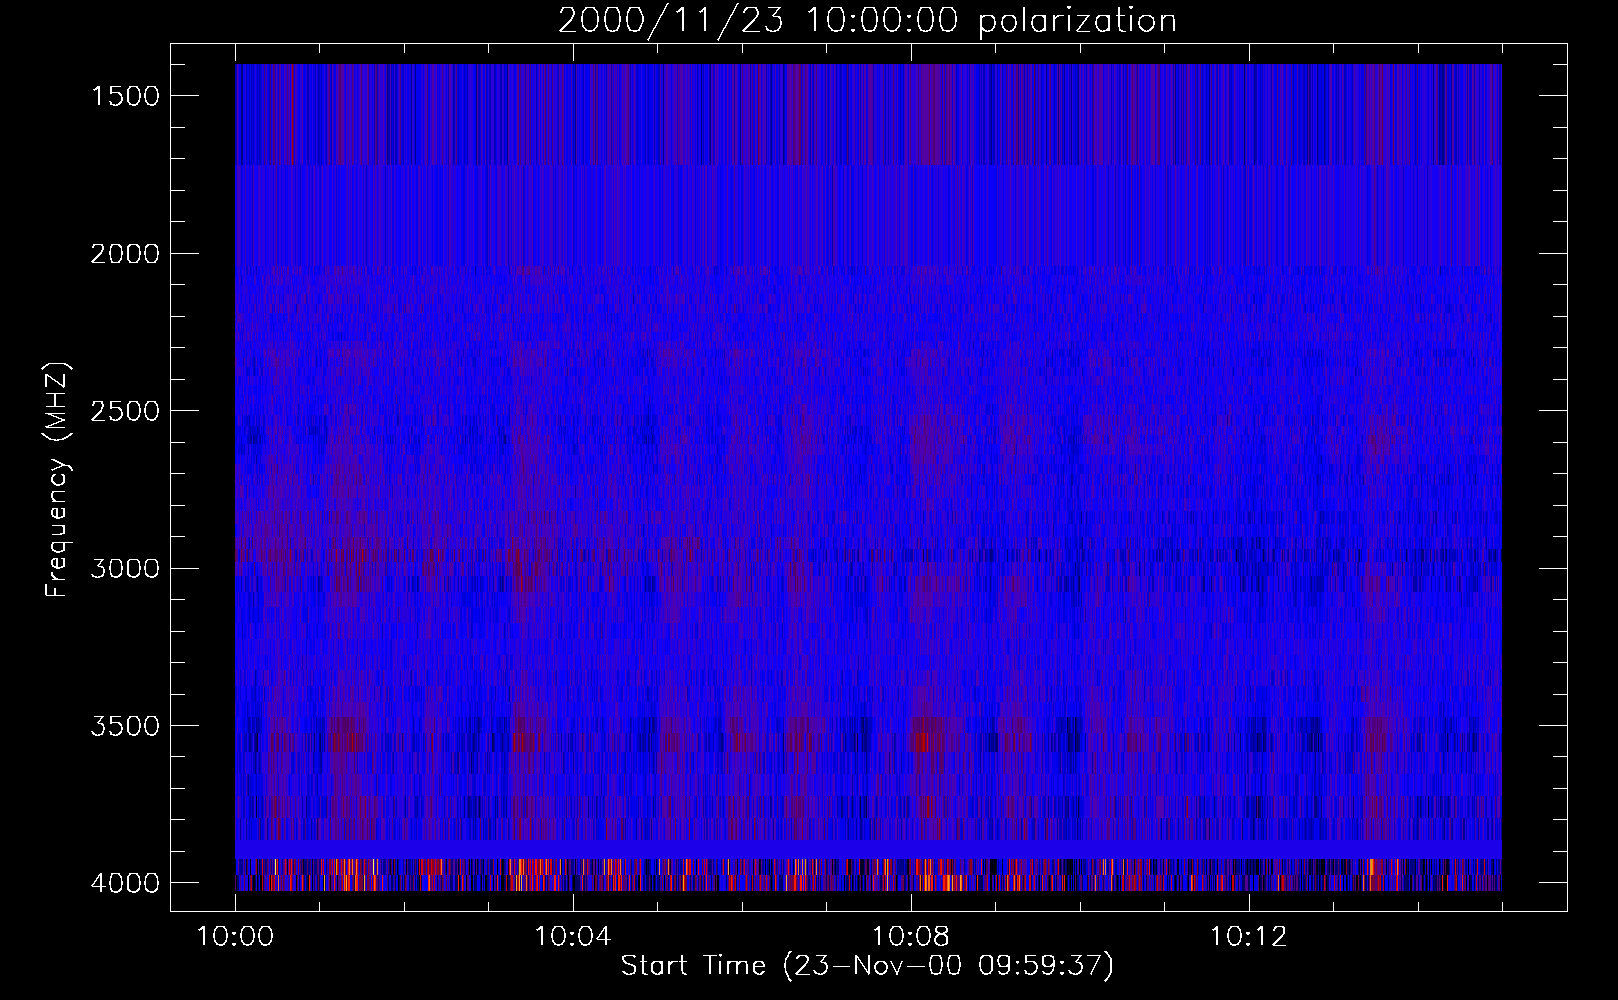Click the 2500 frequency tick label
This screenshot has height=1000, width=1618.
pyautogui.click(x=125, y=411)
